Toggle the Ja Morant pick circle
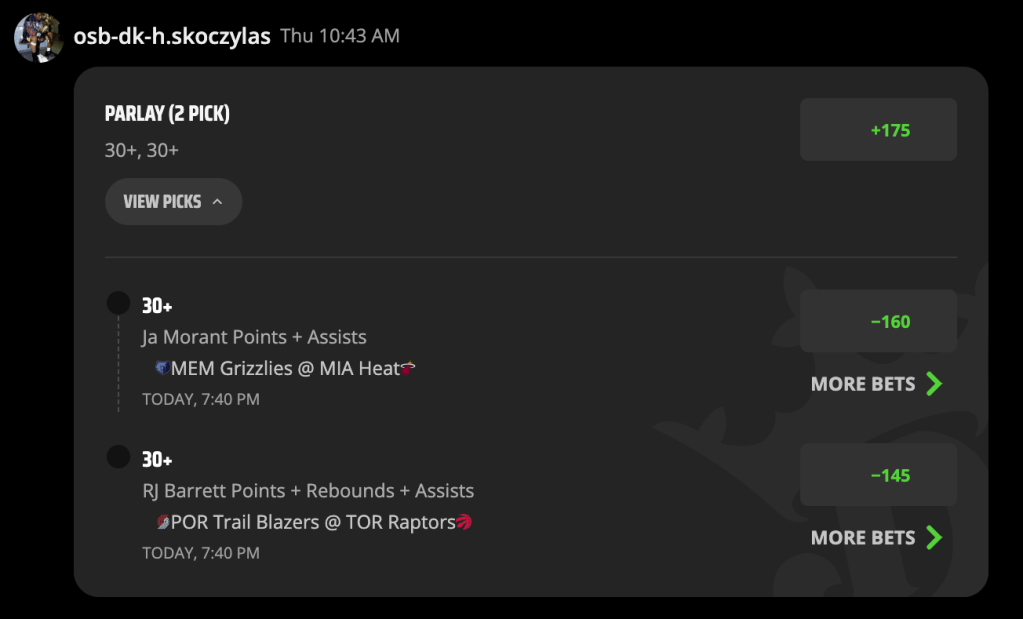 (x=118, y=303)
